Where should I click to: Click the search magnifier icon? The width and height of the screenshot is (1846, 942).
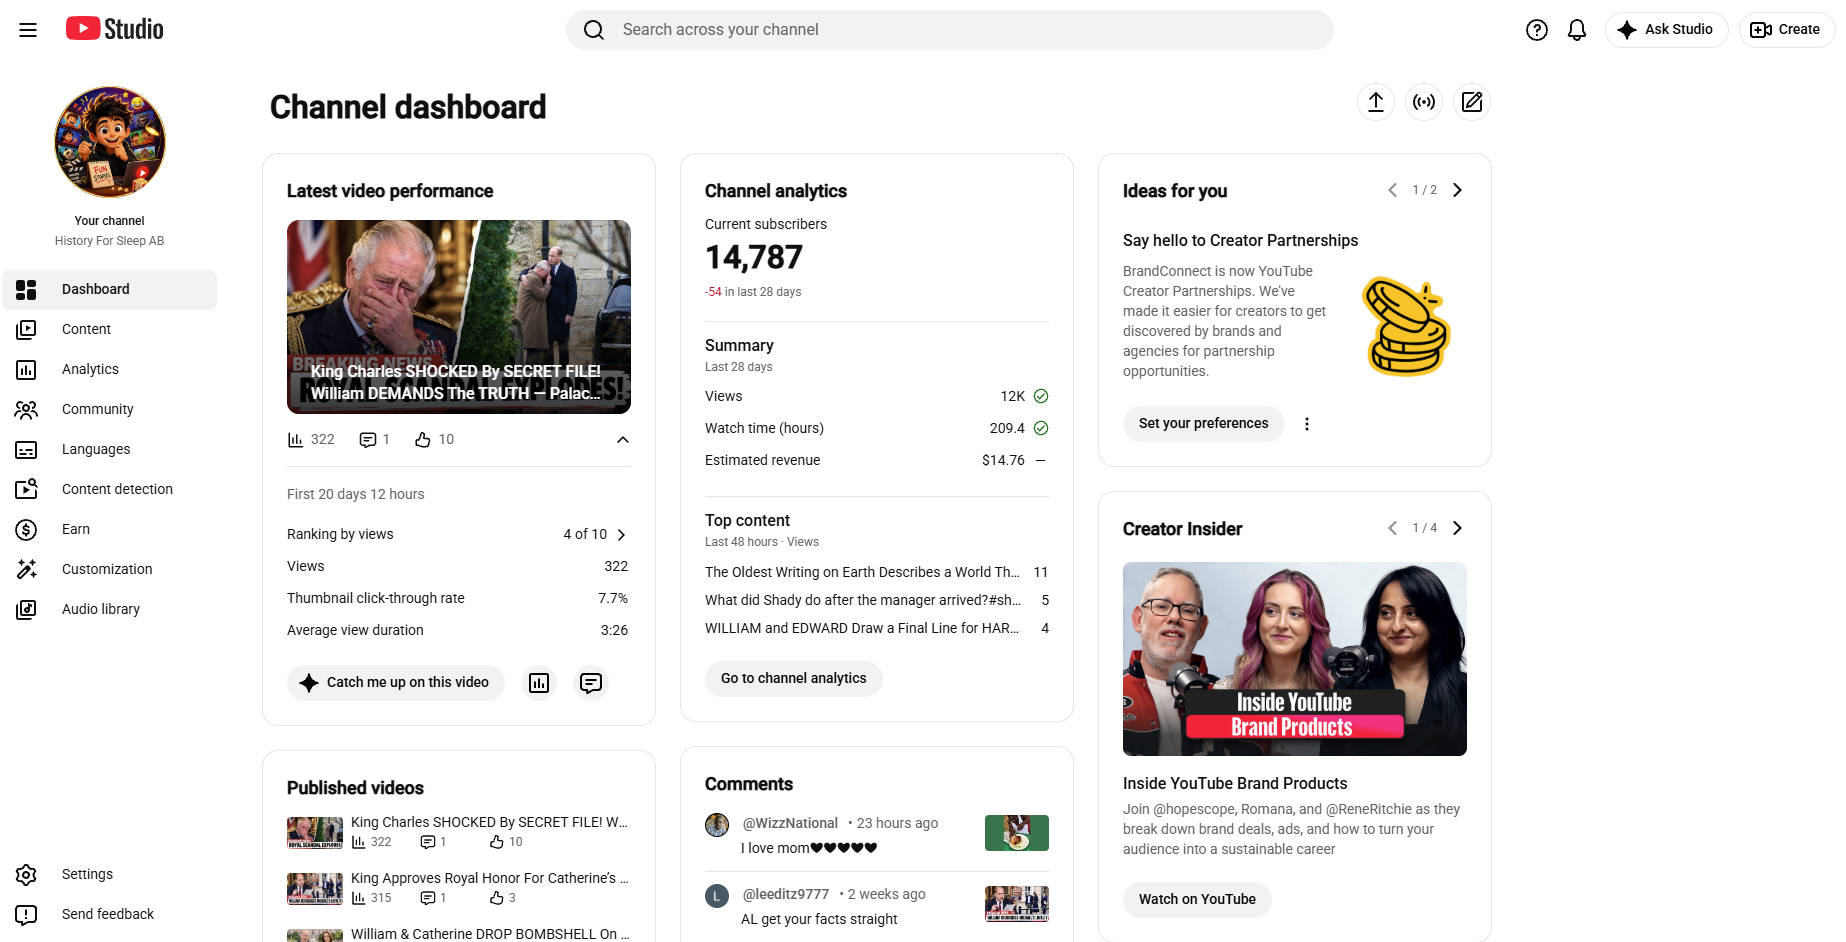pos(594,30)
